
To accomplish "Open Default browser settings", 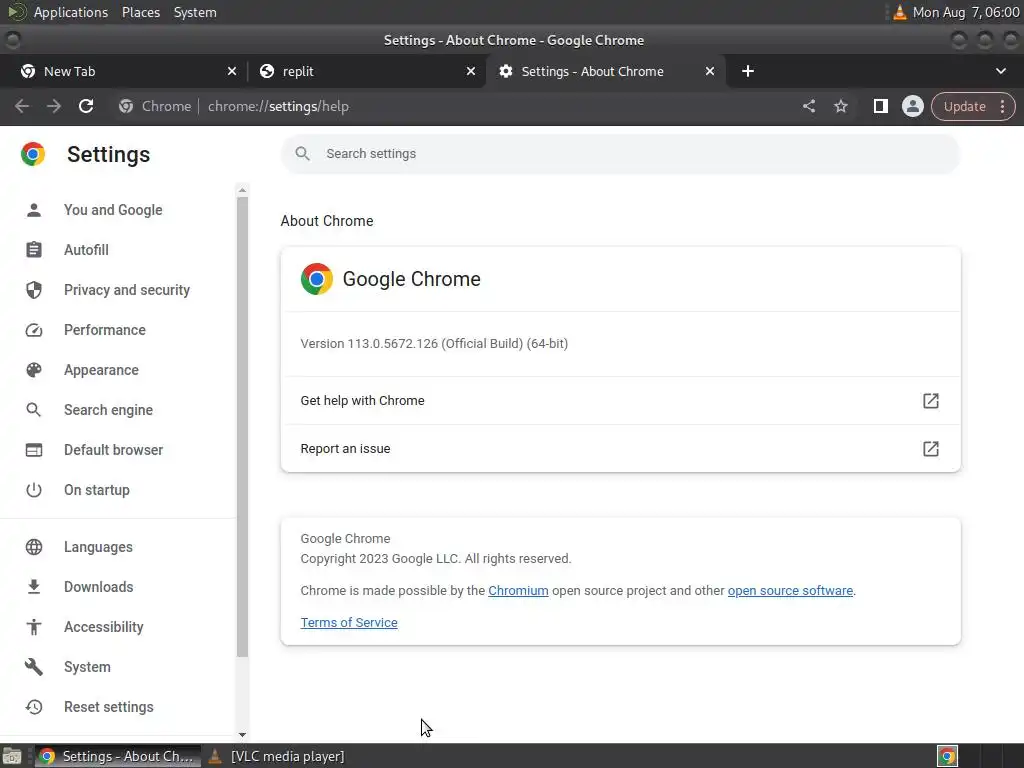I will tap(114, 449).
